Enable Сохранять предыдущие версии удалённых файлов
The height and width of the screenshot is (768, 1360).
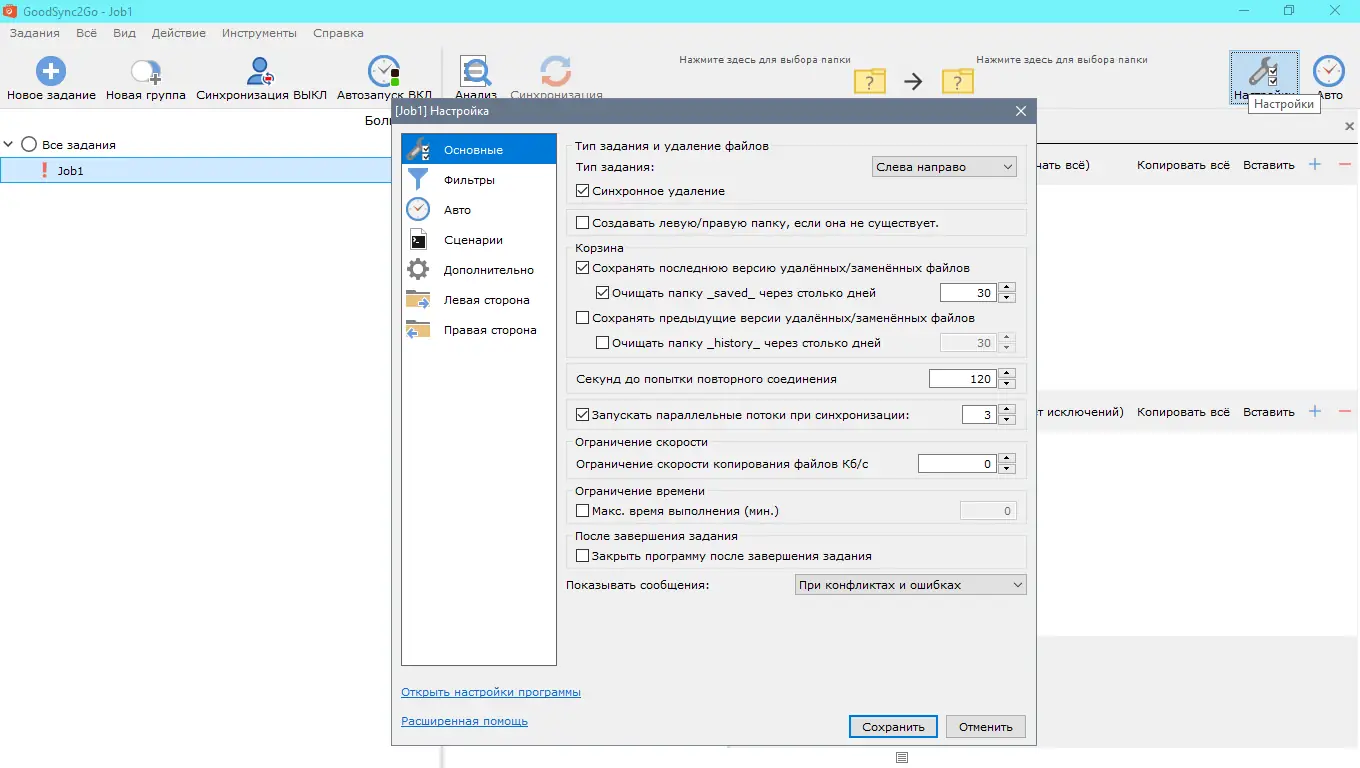pos(581,317)
